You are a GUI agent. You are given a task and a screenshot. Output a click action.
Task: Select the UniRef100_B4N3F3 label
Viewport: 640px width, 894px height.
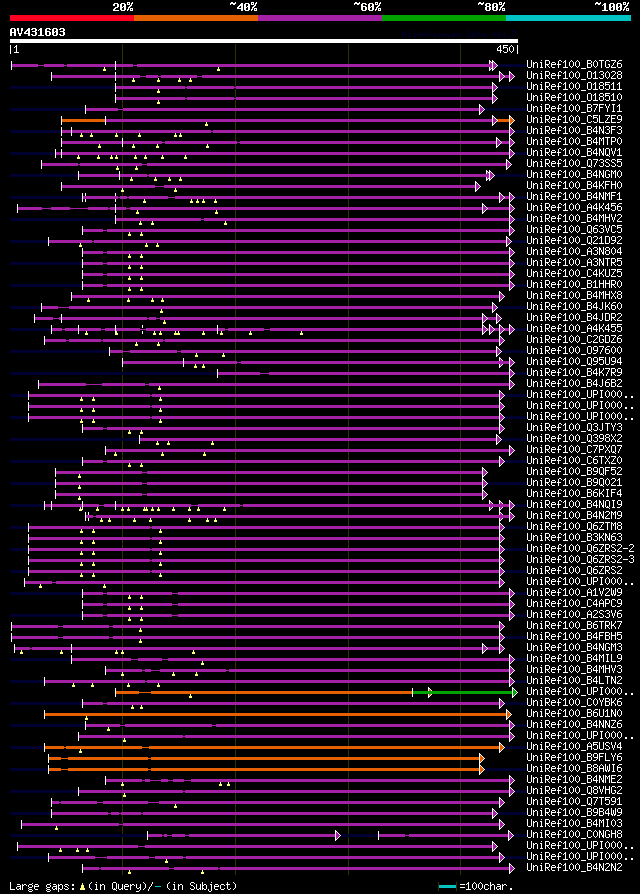(x=574, y=131)
